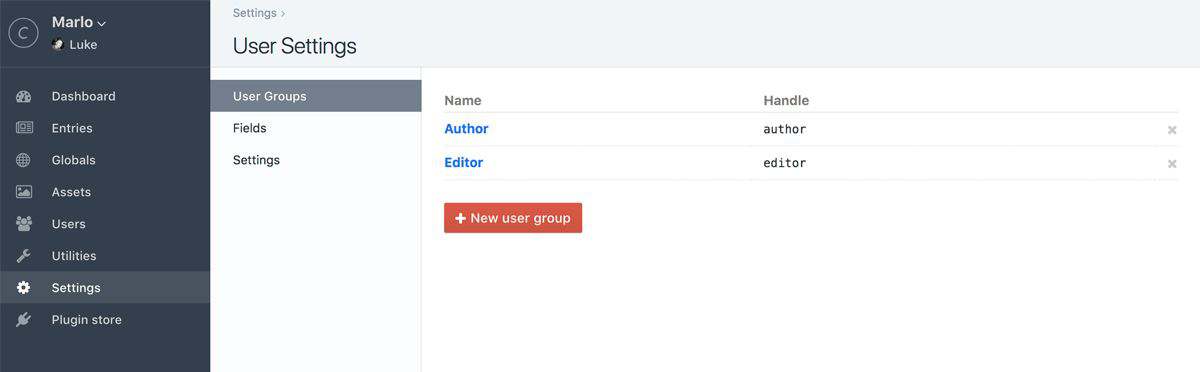Delete the Author user group

coord(1172,130)
